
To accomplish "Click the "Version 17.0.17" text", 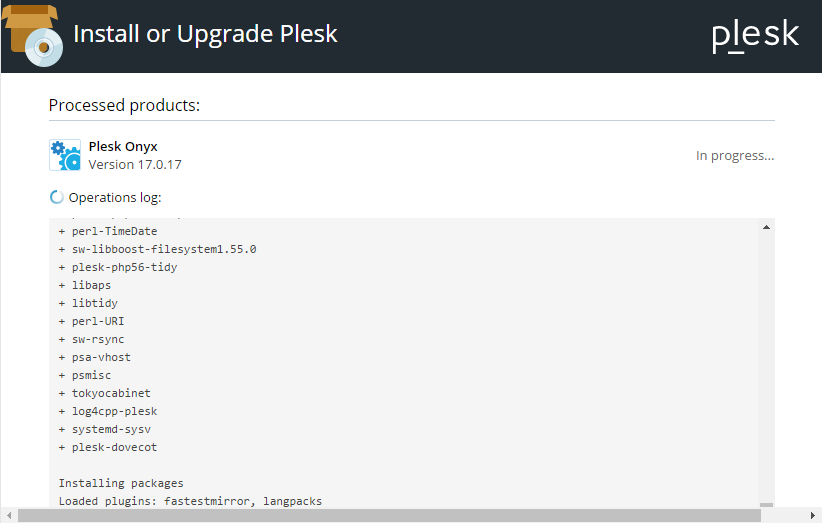I will tap(135, 164).
